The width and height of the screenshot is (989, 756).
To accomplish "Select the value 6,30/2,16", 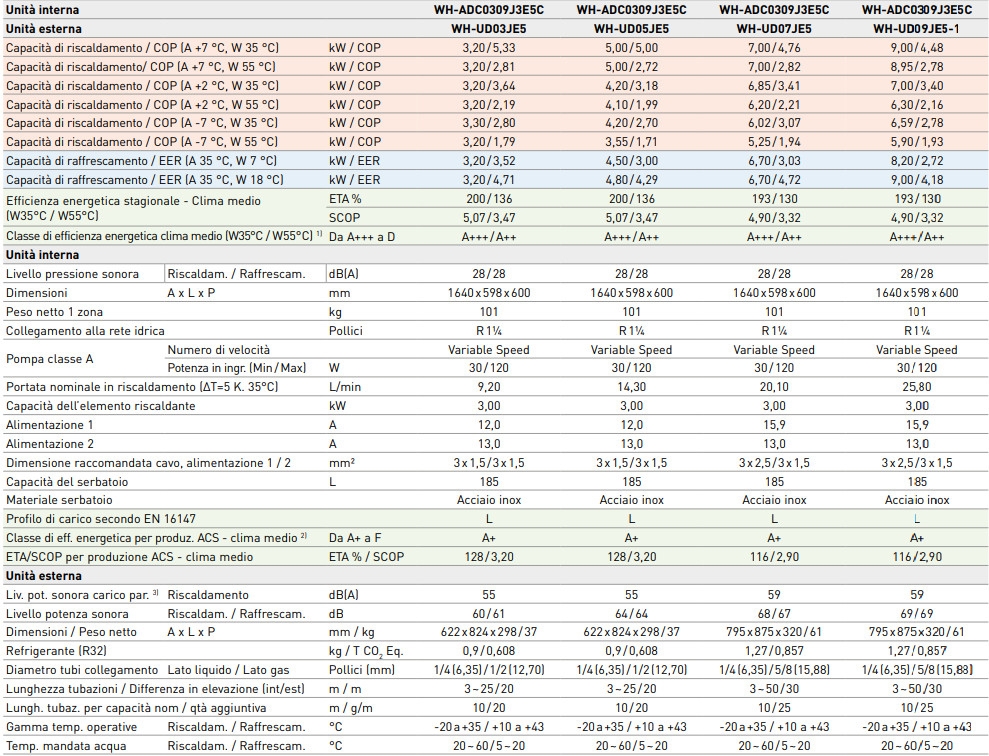I will [x=916, y=105].
